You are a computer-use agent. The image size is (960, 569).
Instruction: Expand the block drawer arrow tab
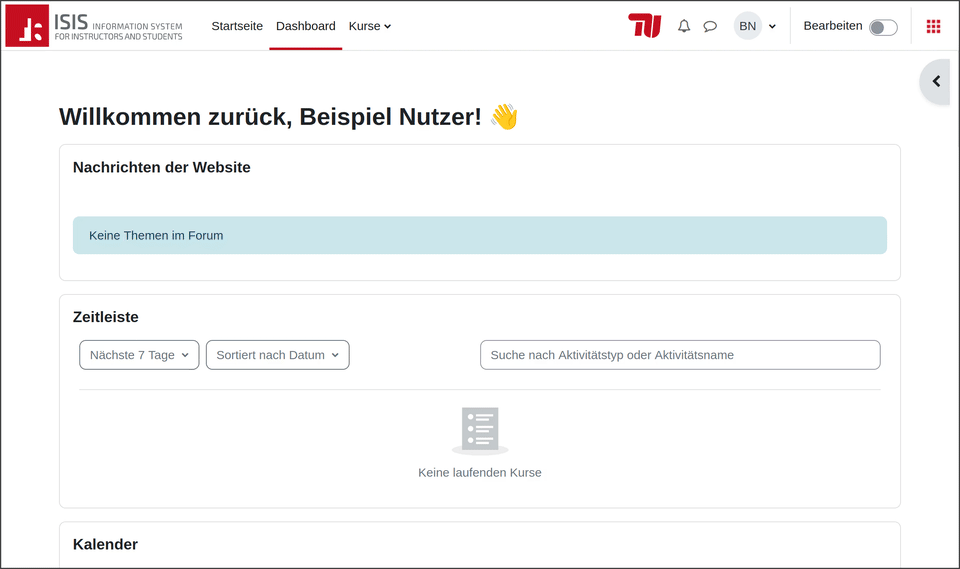[936, 81]
